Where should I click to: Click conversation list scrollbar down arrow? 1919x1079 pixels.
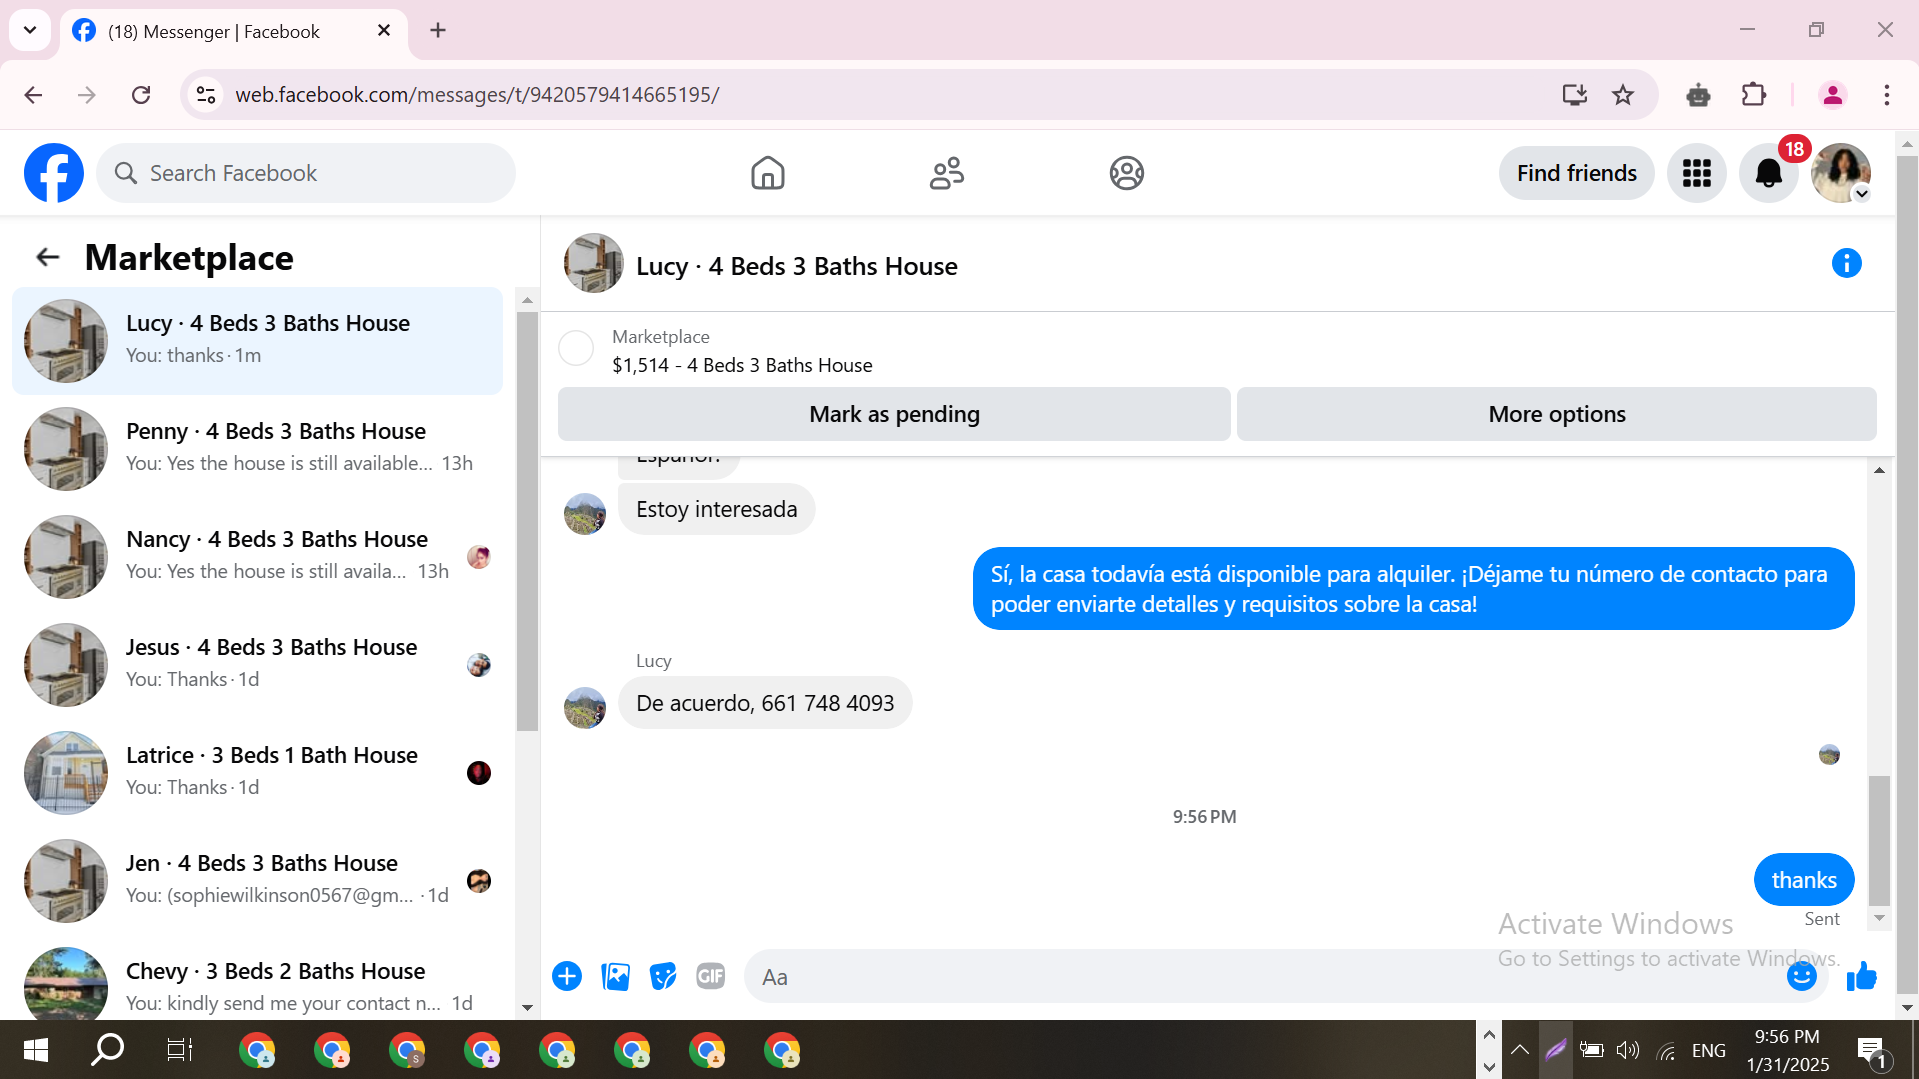pos(528,1008)
